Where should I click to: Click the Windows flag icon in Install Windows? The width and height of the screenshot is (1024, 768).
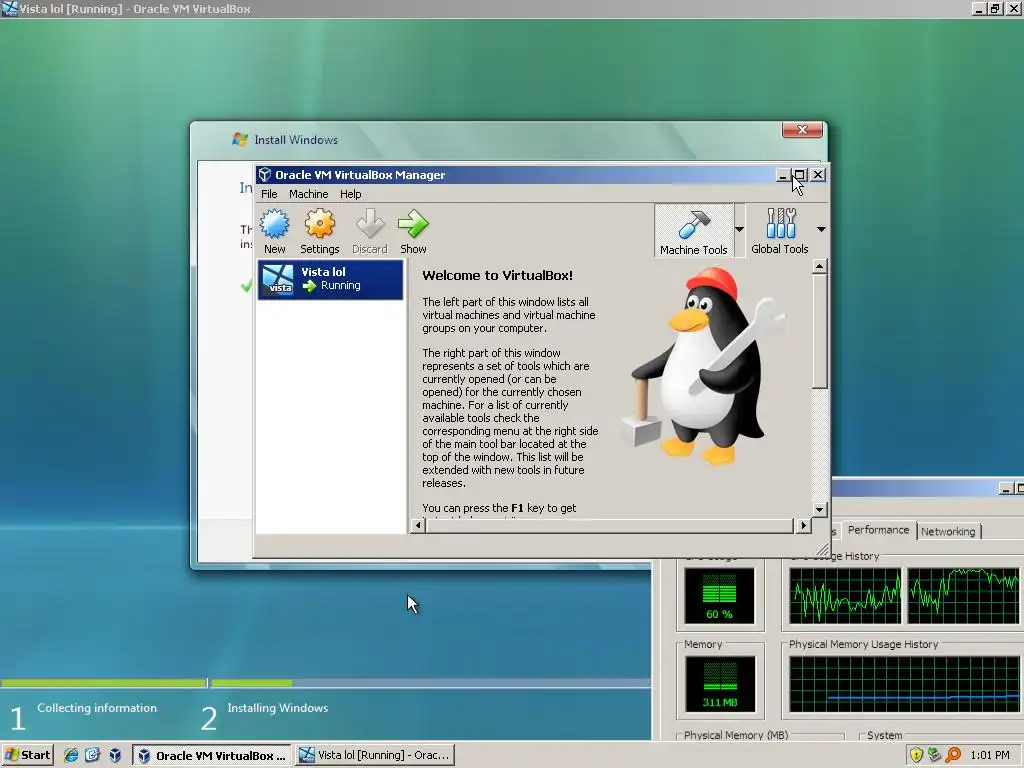coord(240,139)
